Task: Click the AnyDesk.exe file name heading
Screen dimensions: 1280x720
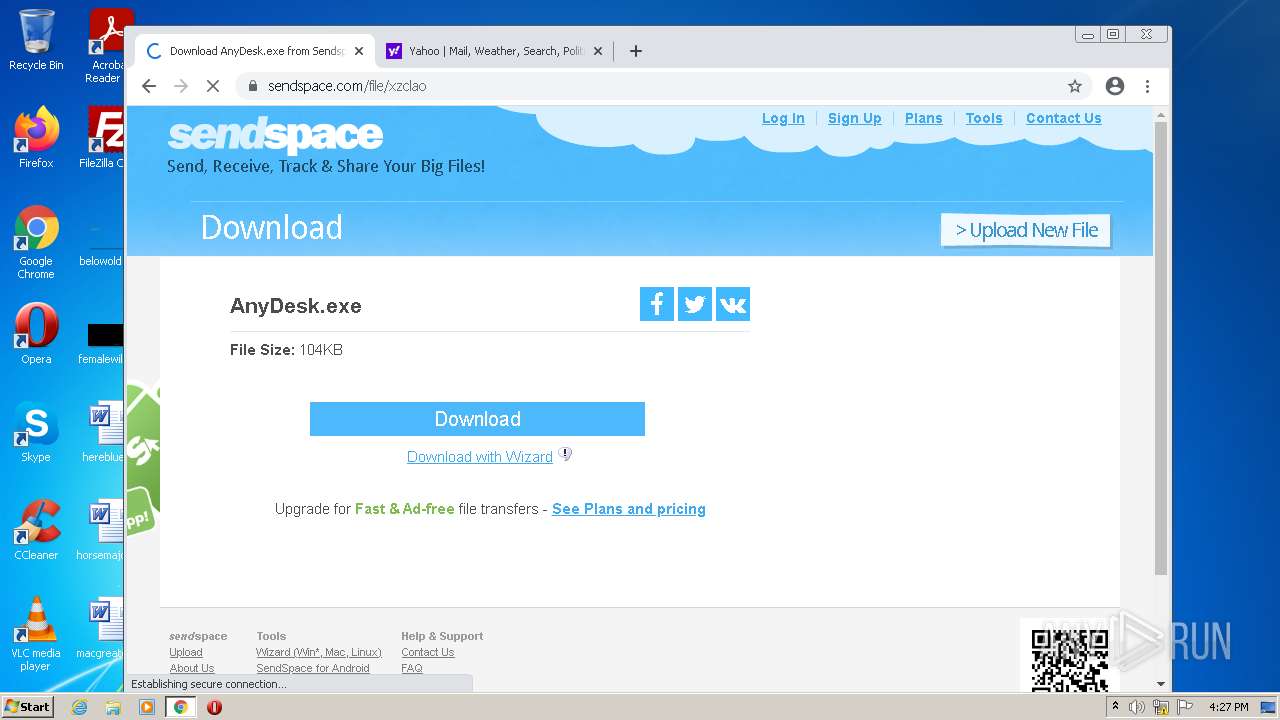Action: 296,306
